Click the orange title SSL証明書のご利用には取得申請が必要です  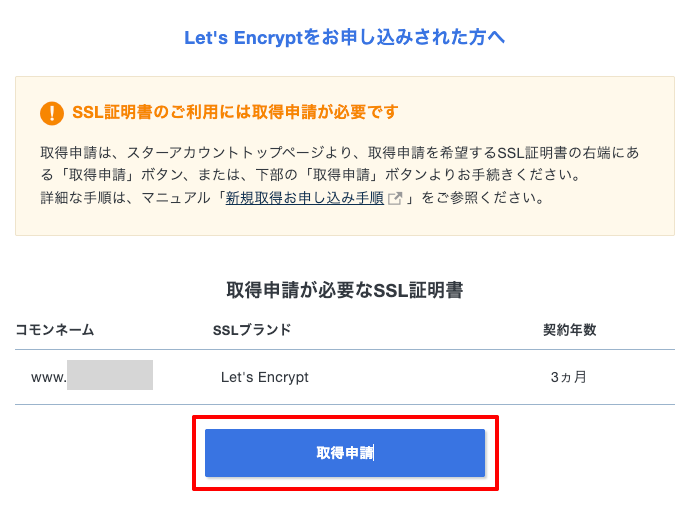pyautogui.click(x=235, y=112)
